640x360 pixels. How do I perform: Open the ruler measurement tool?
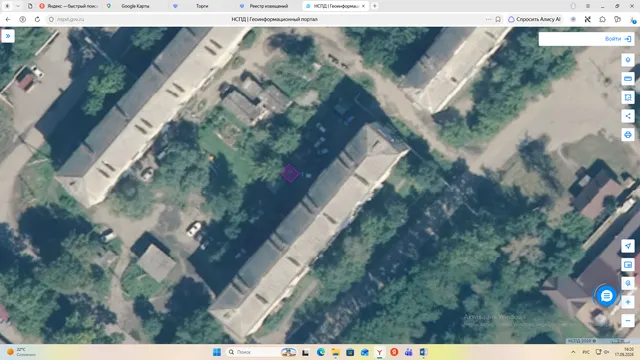(x=628, y=78)
